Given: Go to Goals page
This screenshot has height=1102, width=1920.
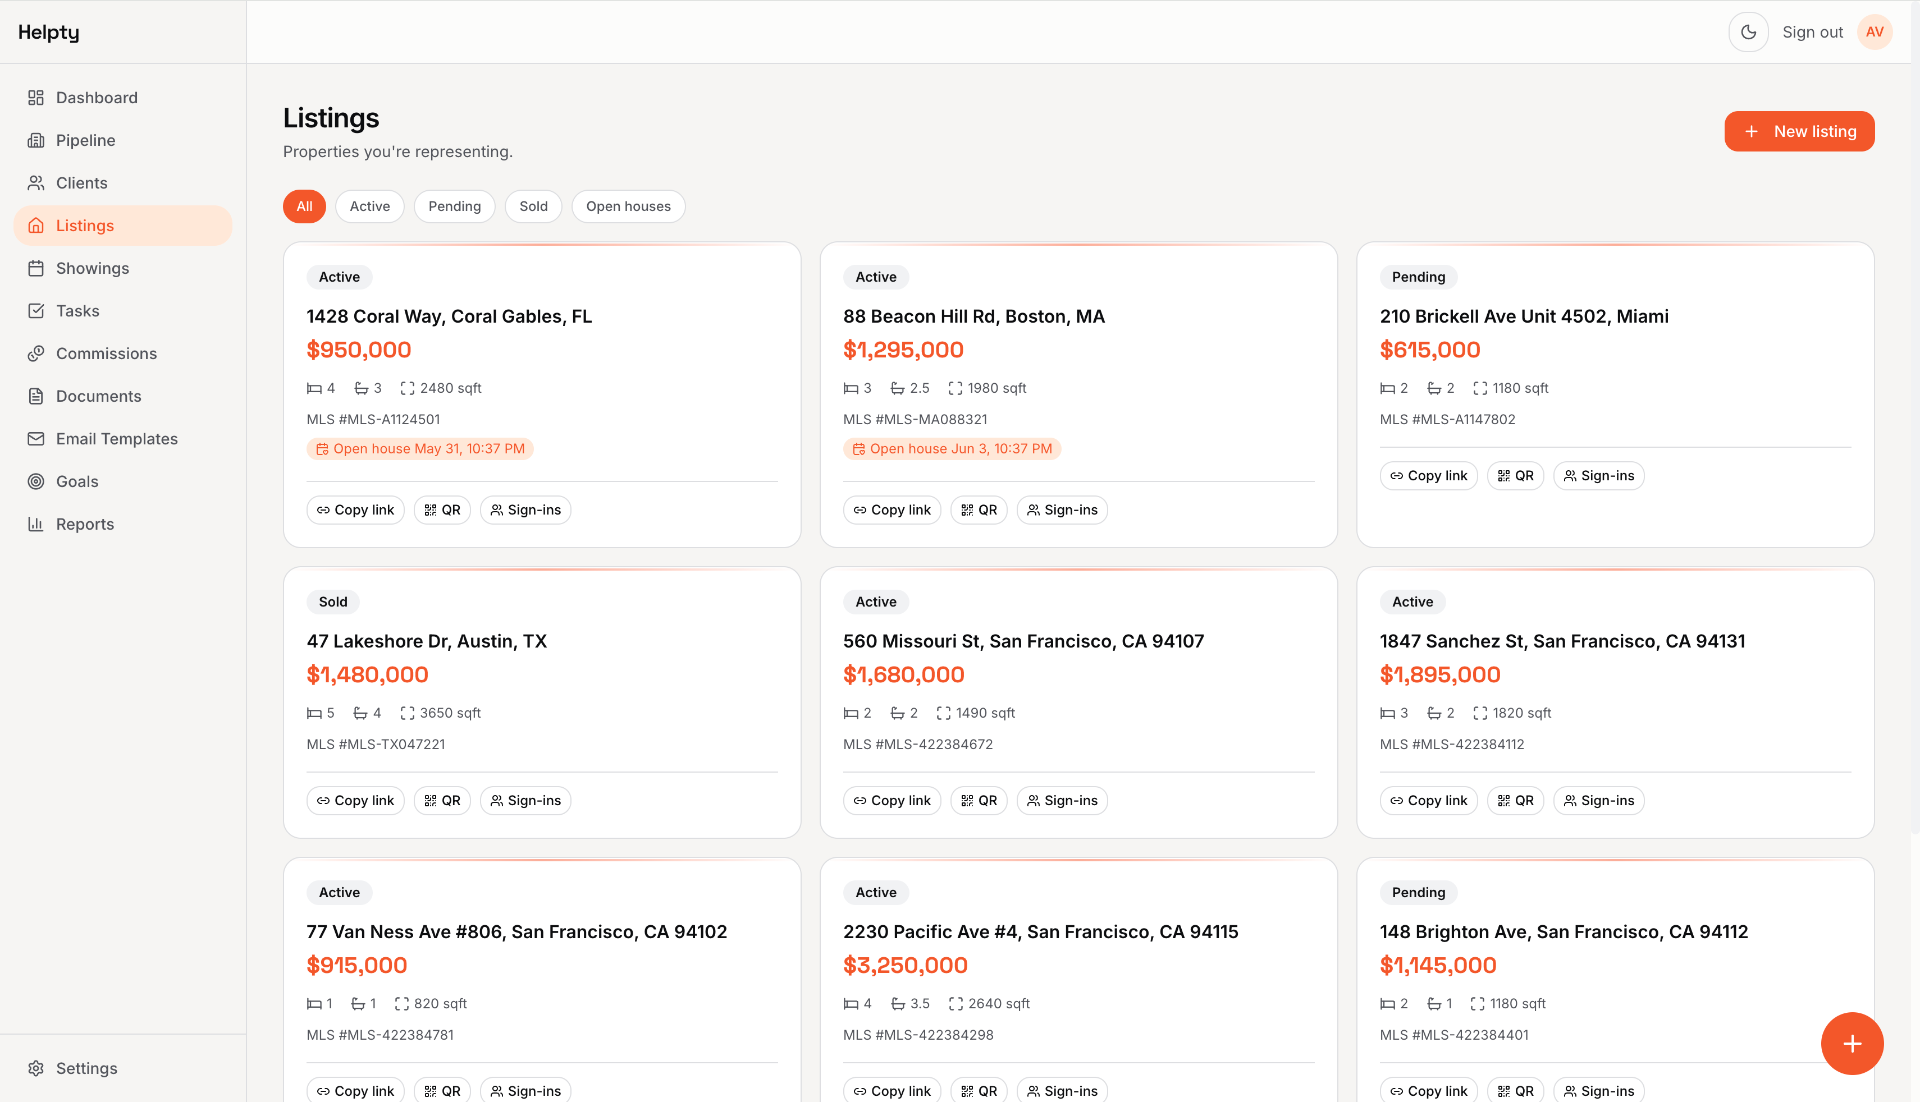Looking at the screenshot, I should click(123, 482).
